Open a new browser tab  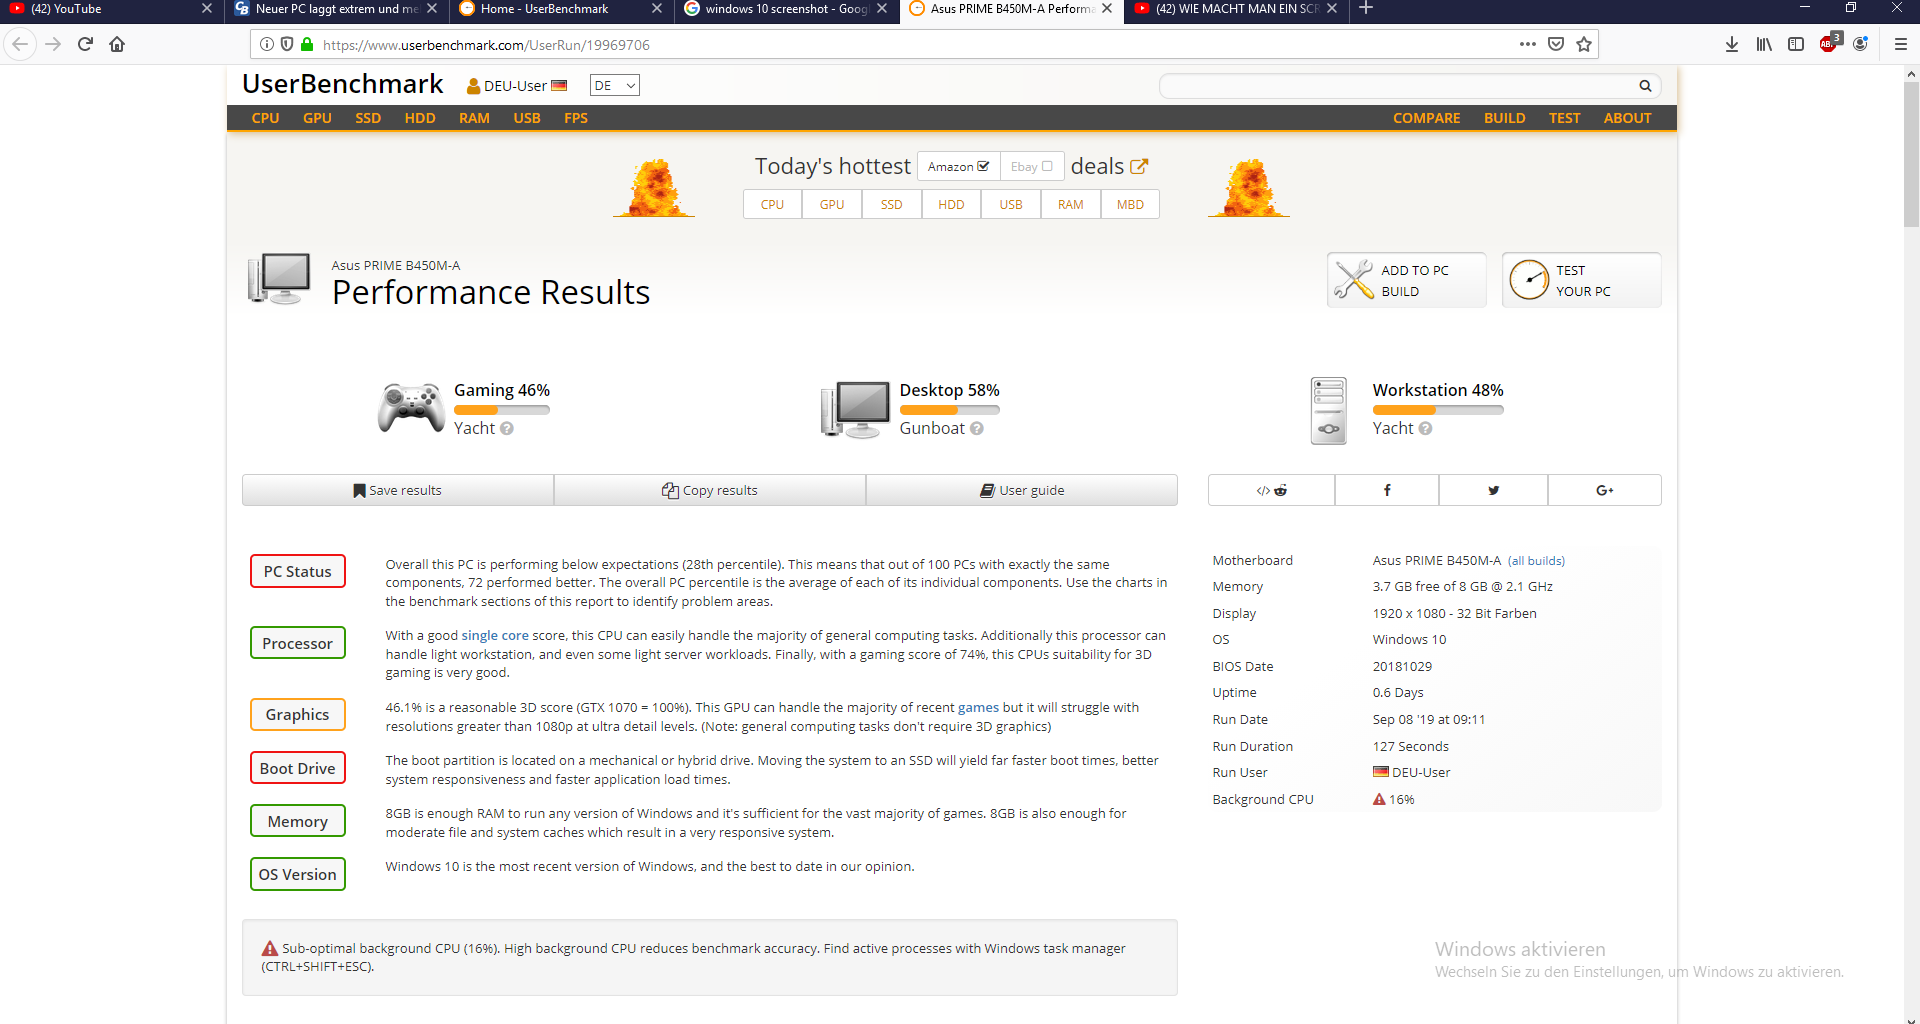point(1366,9)
